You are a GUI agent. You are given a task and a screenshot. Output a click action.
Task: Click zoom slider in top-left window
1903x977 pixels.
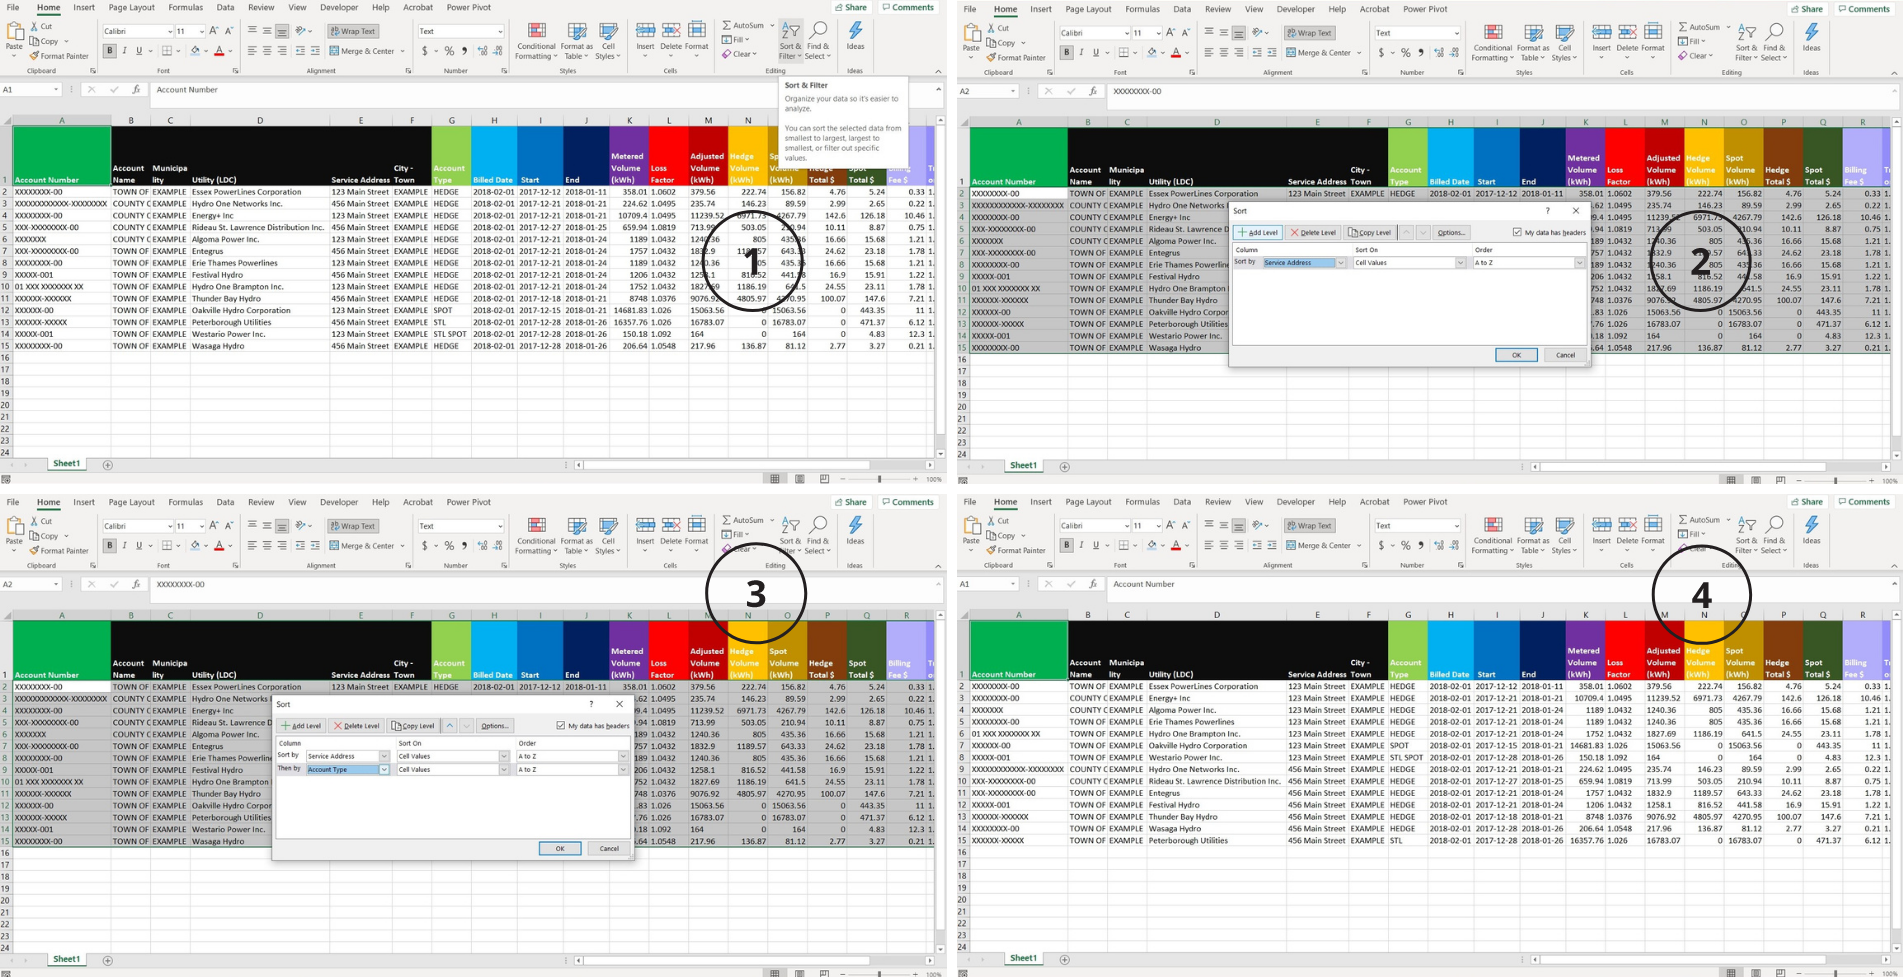tap(880, 479)
